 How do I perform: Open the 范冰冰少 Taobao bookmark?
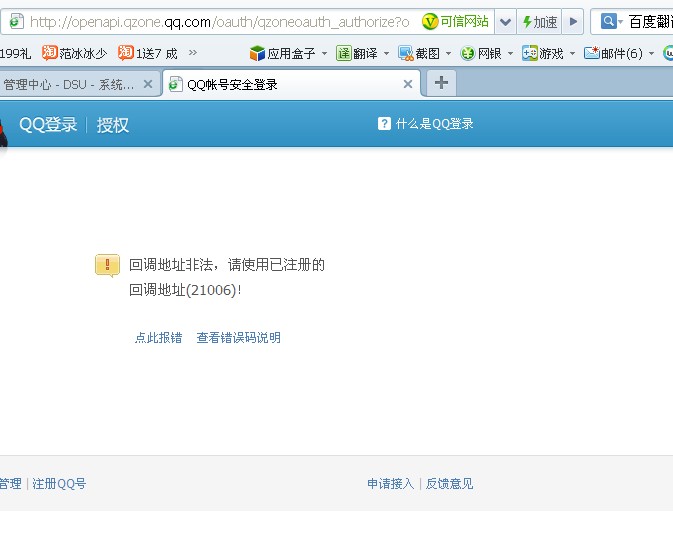(x=75, y=53)
